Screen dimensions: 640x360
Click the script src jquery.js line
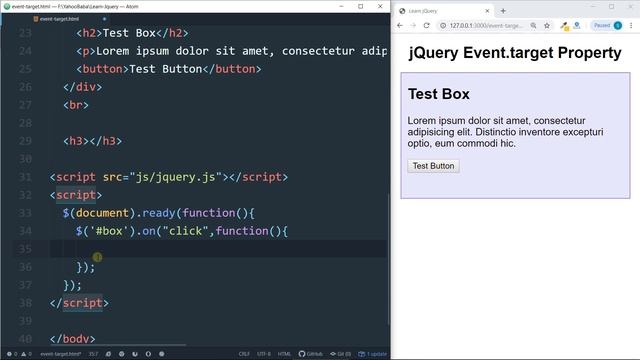click(x=169, y=177)
